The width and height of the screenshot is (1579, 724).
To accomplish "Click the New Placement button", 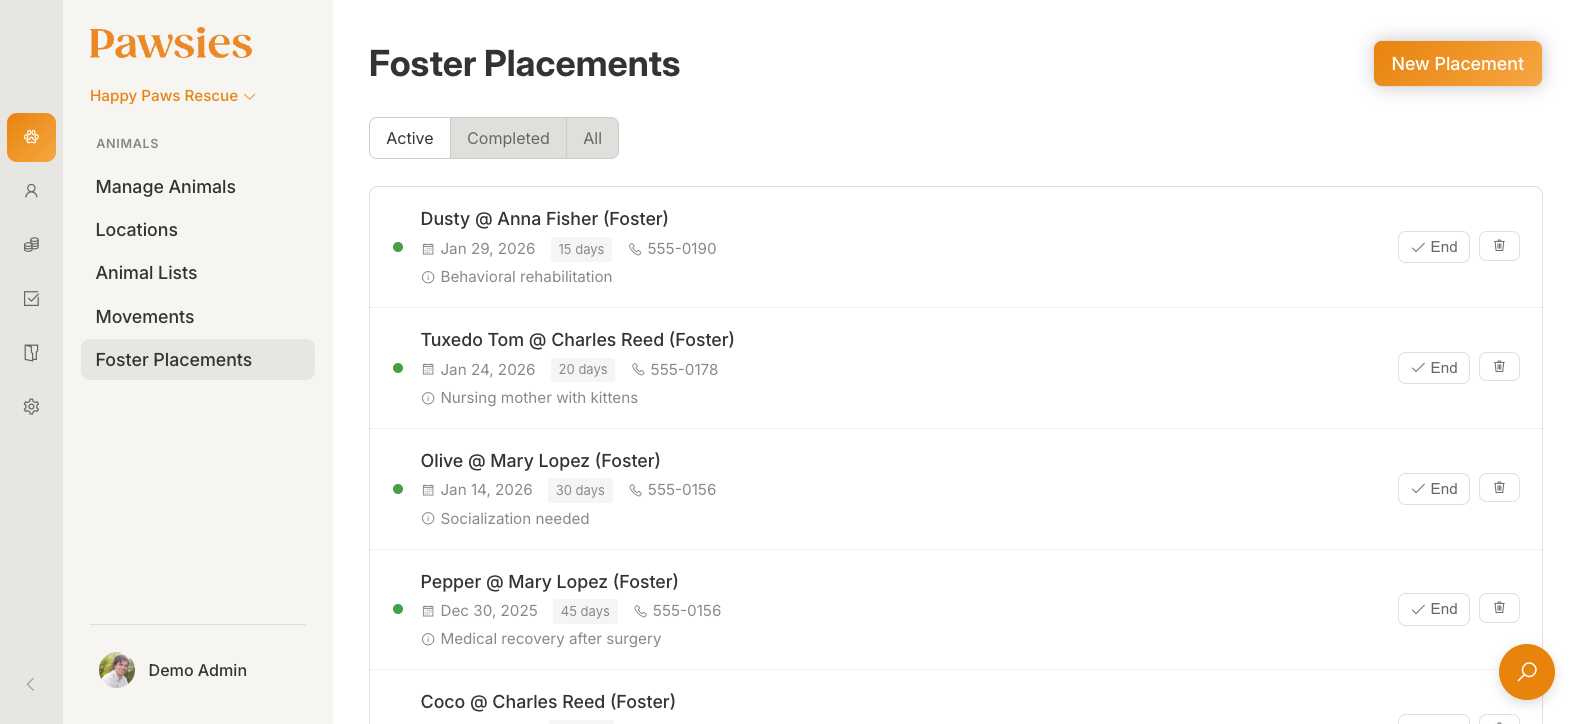I will click(x=1457, y=64).
